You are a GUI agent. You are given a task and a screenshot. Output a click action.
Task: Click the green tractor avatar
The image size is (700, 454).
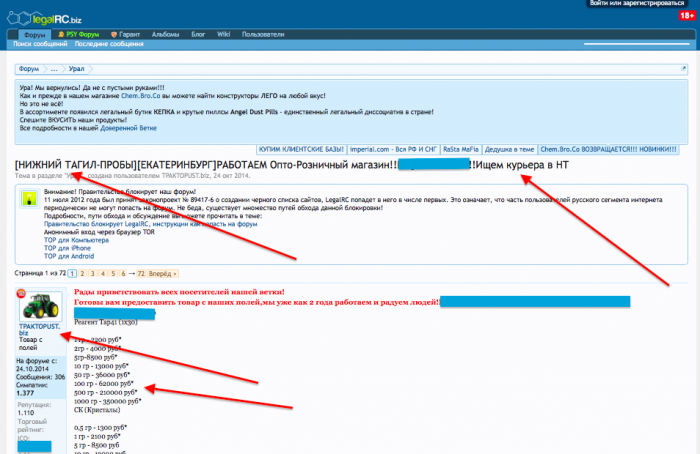tap(37, 306)
